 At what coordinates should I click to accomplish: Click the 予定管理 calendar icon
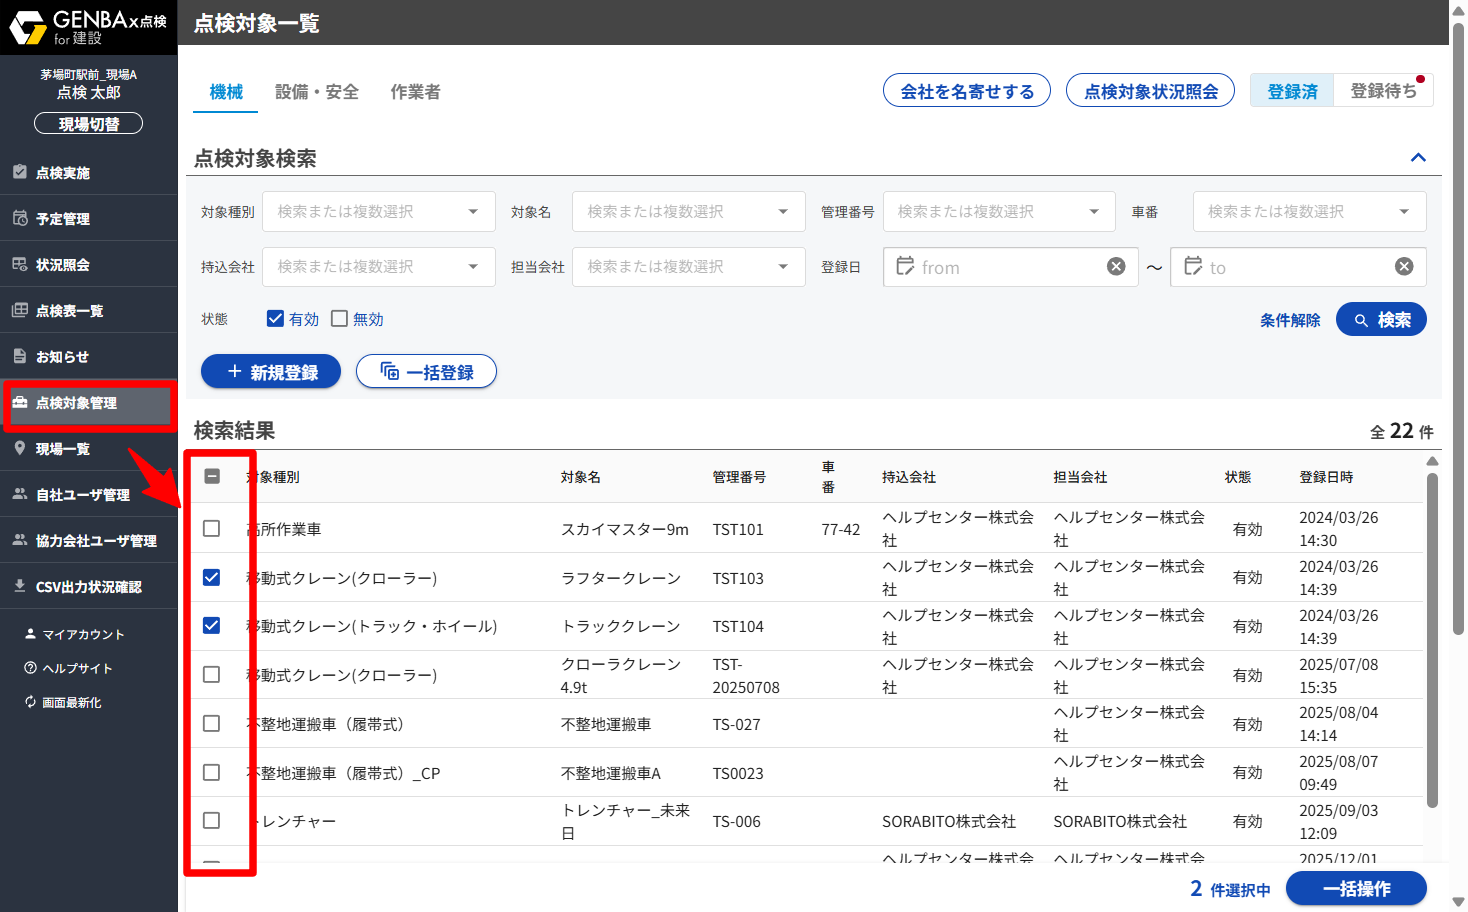(20, 218)
